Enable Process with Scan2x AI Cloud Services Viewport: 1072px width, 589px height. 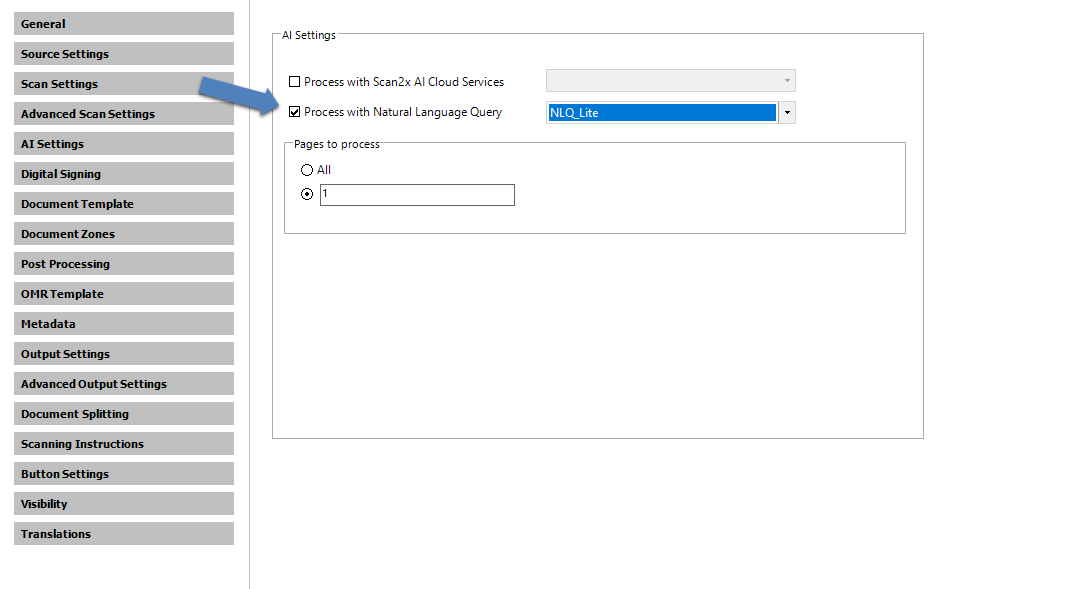point(294,82)
